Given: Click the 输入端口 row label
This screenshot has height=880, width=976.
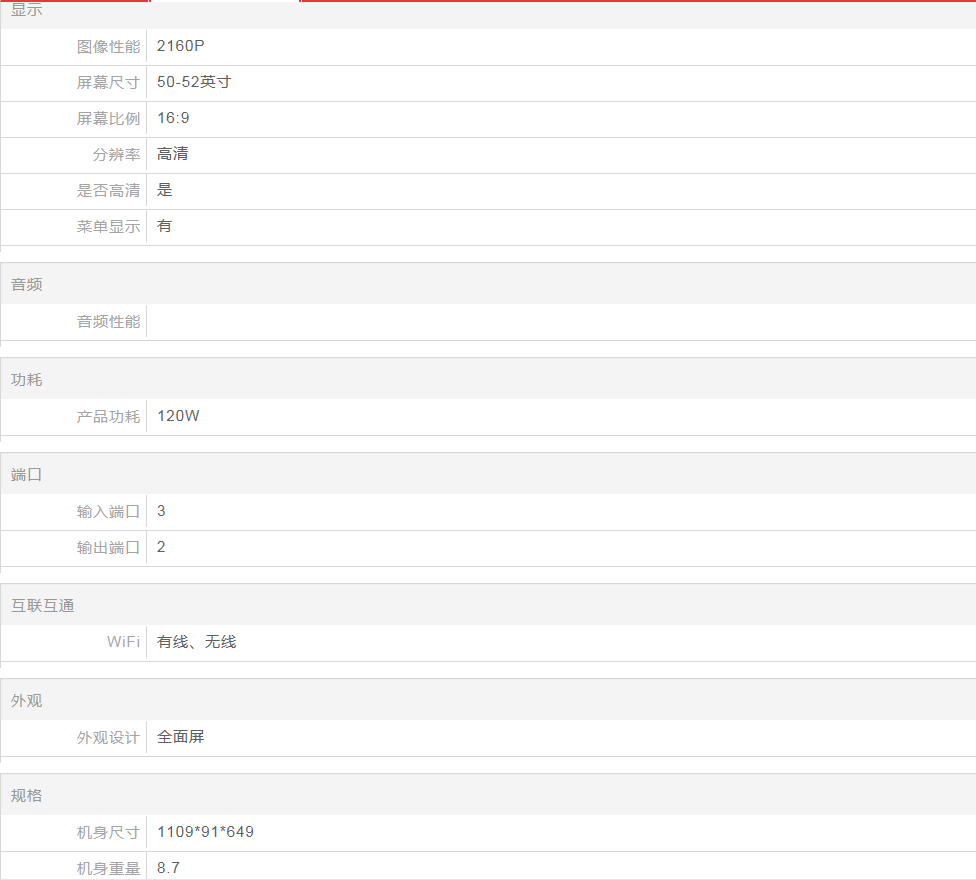Looking at the screenshot, I should [x=108, y=512].
